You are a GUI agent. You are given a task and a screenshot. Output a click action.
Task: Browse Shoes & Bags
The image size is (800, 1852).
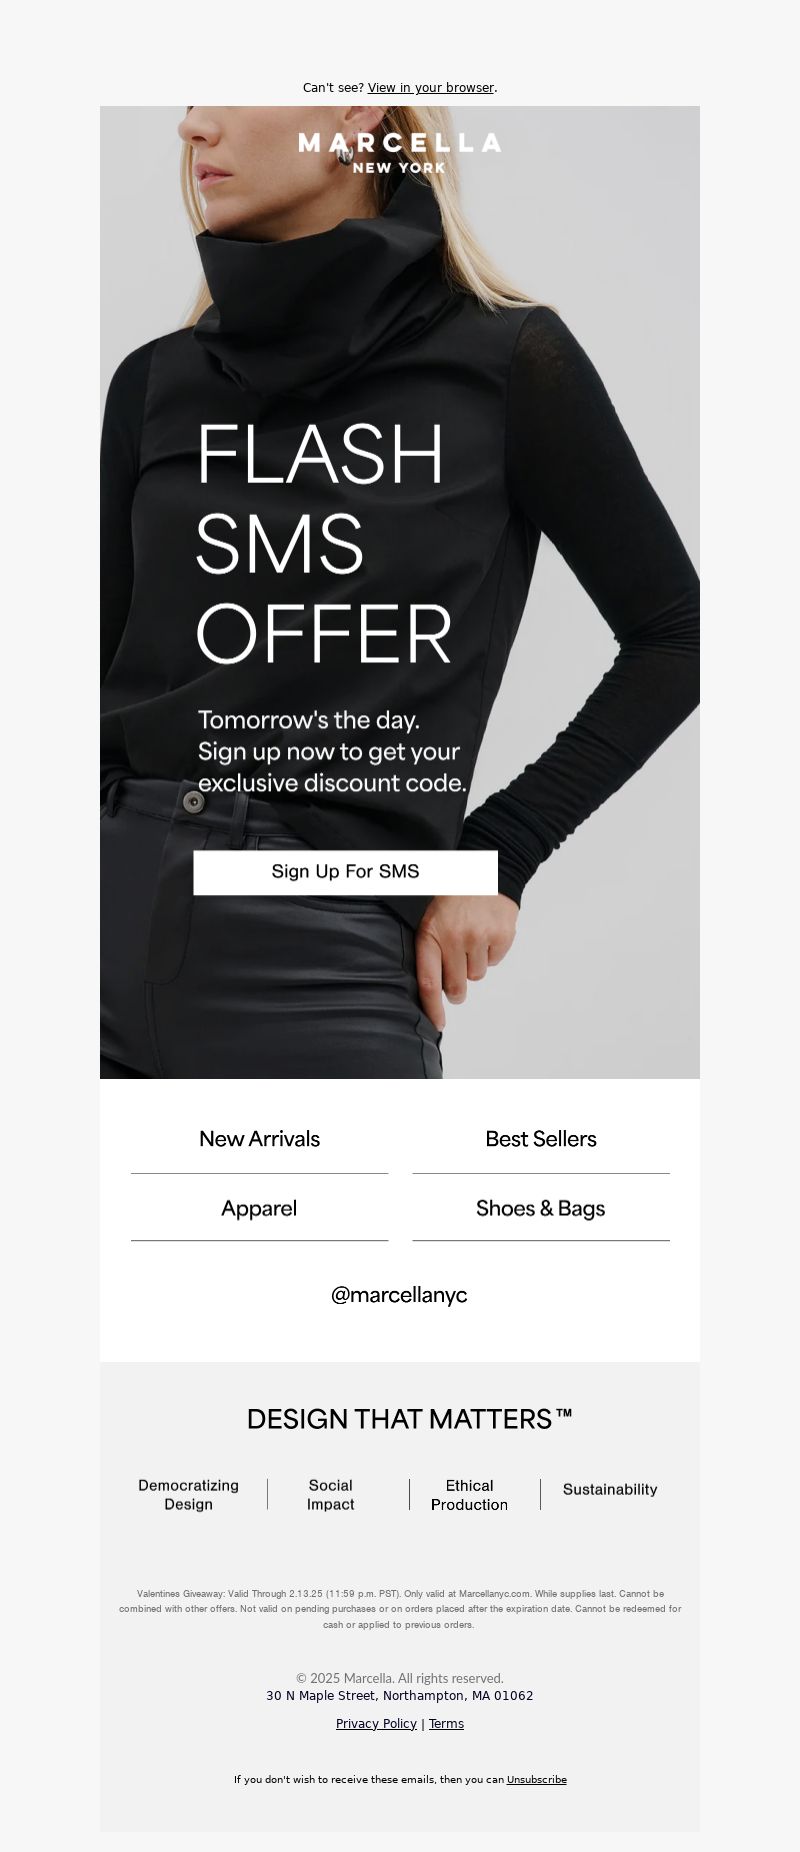[541, 1208]
